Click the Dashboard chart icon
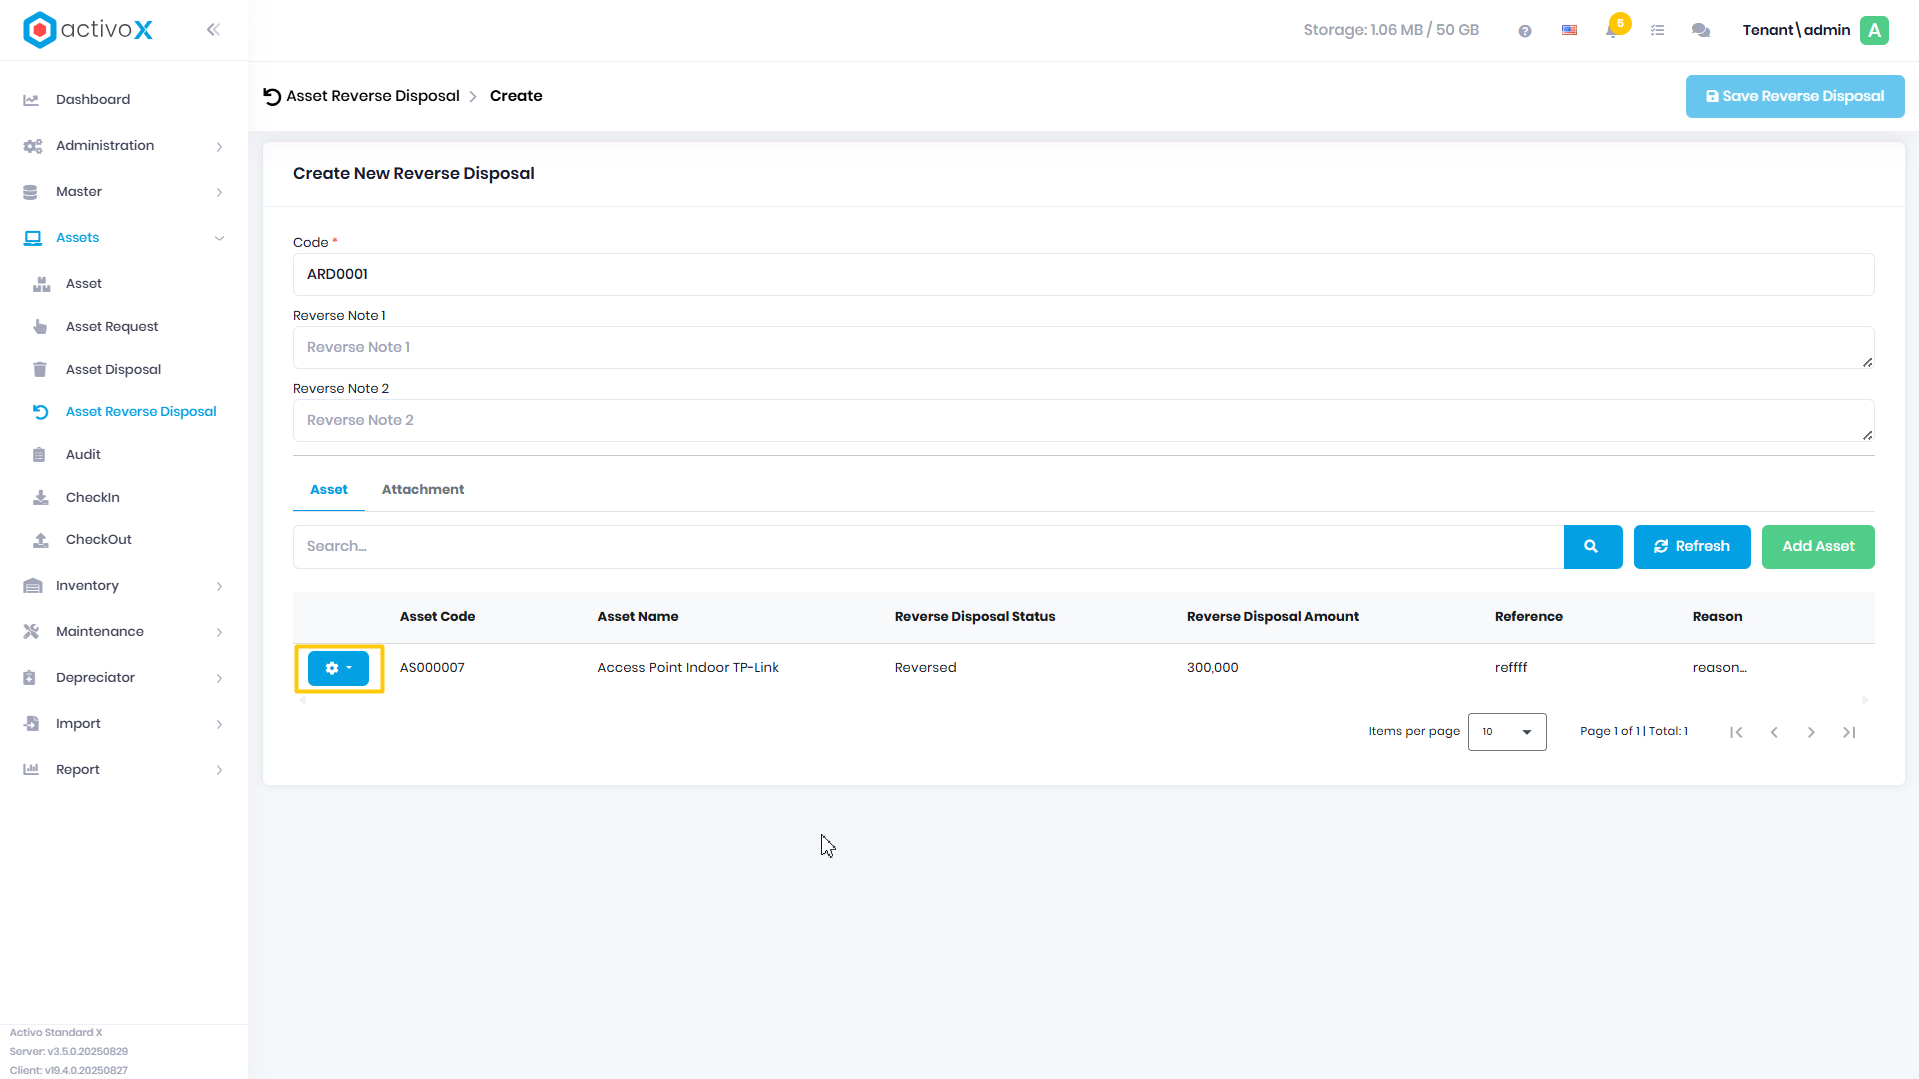 (31, 100)
